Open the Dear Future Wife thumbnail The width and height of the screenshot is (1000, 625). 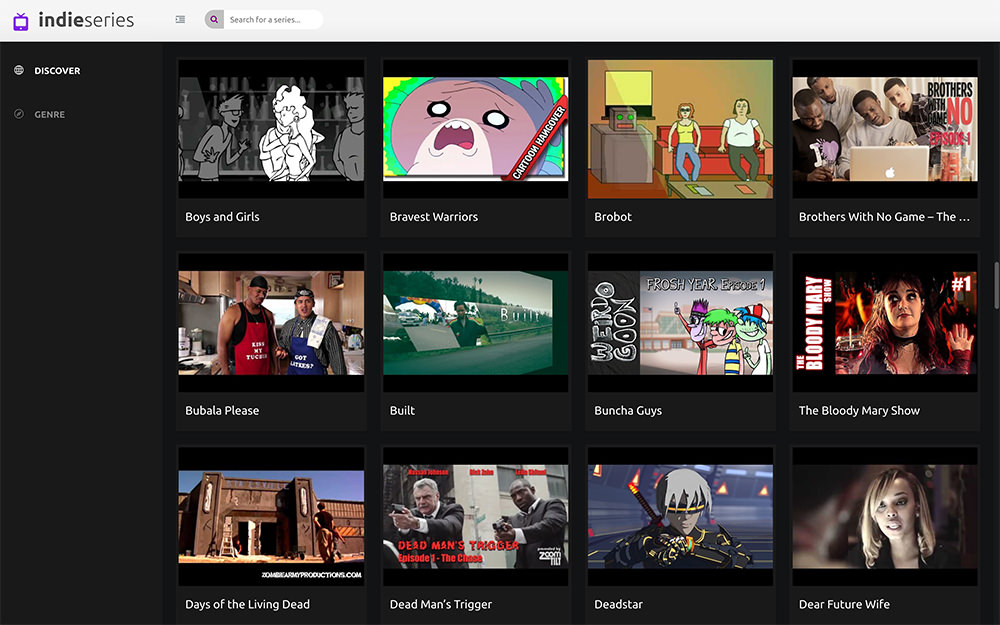point(885,517)
